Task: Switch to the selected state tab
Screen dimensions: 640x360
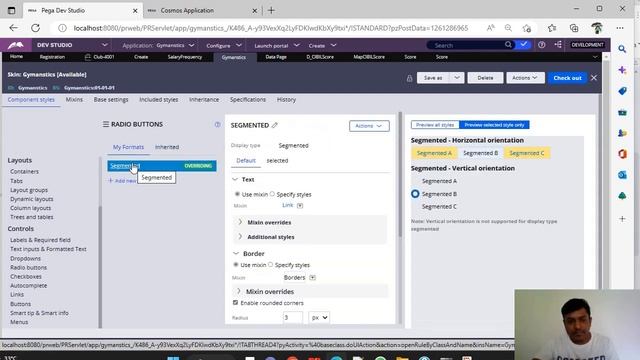Action: click(277, 160)
